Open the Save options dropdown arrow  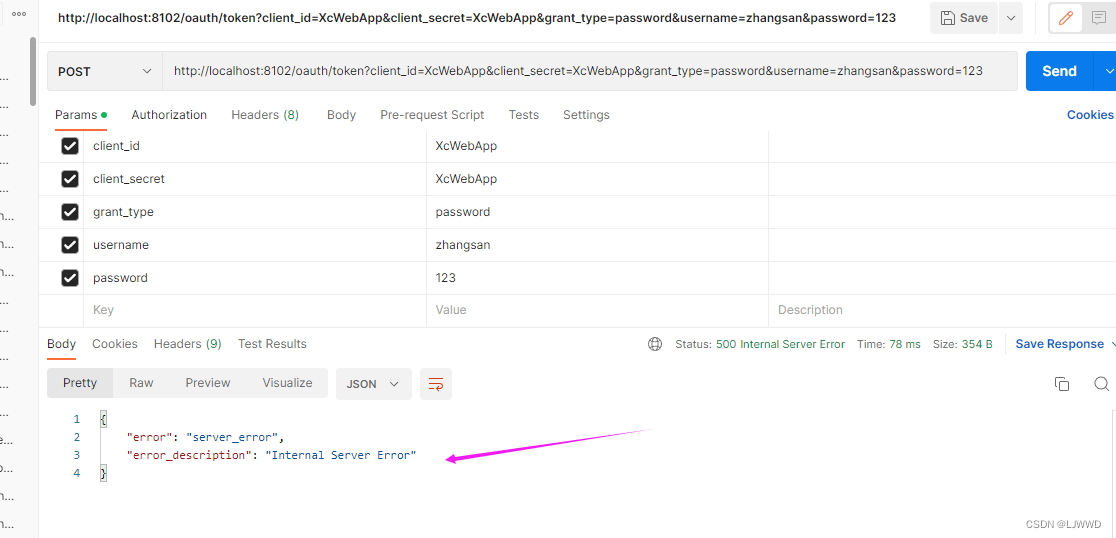click(1011, 18)
